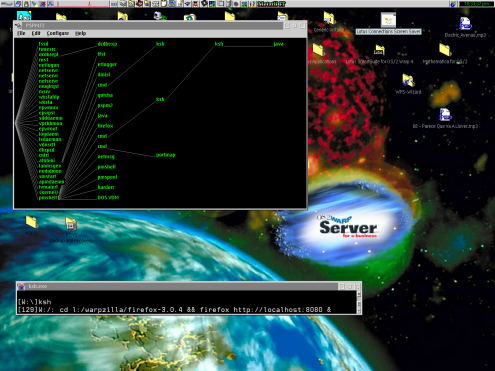The height and width of the screenshot is (371, 495).
Task: Select the java node at the far right of the tree
Action: coord(278,44)
